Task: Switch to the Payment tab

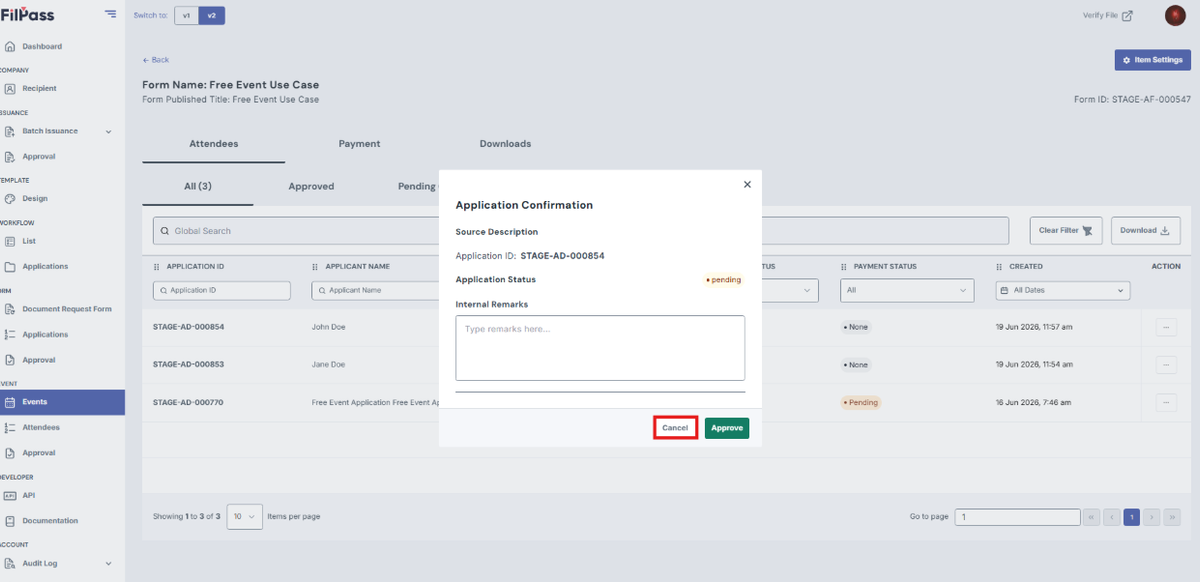Action: click(x=359, y=144)
